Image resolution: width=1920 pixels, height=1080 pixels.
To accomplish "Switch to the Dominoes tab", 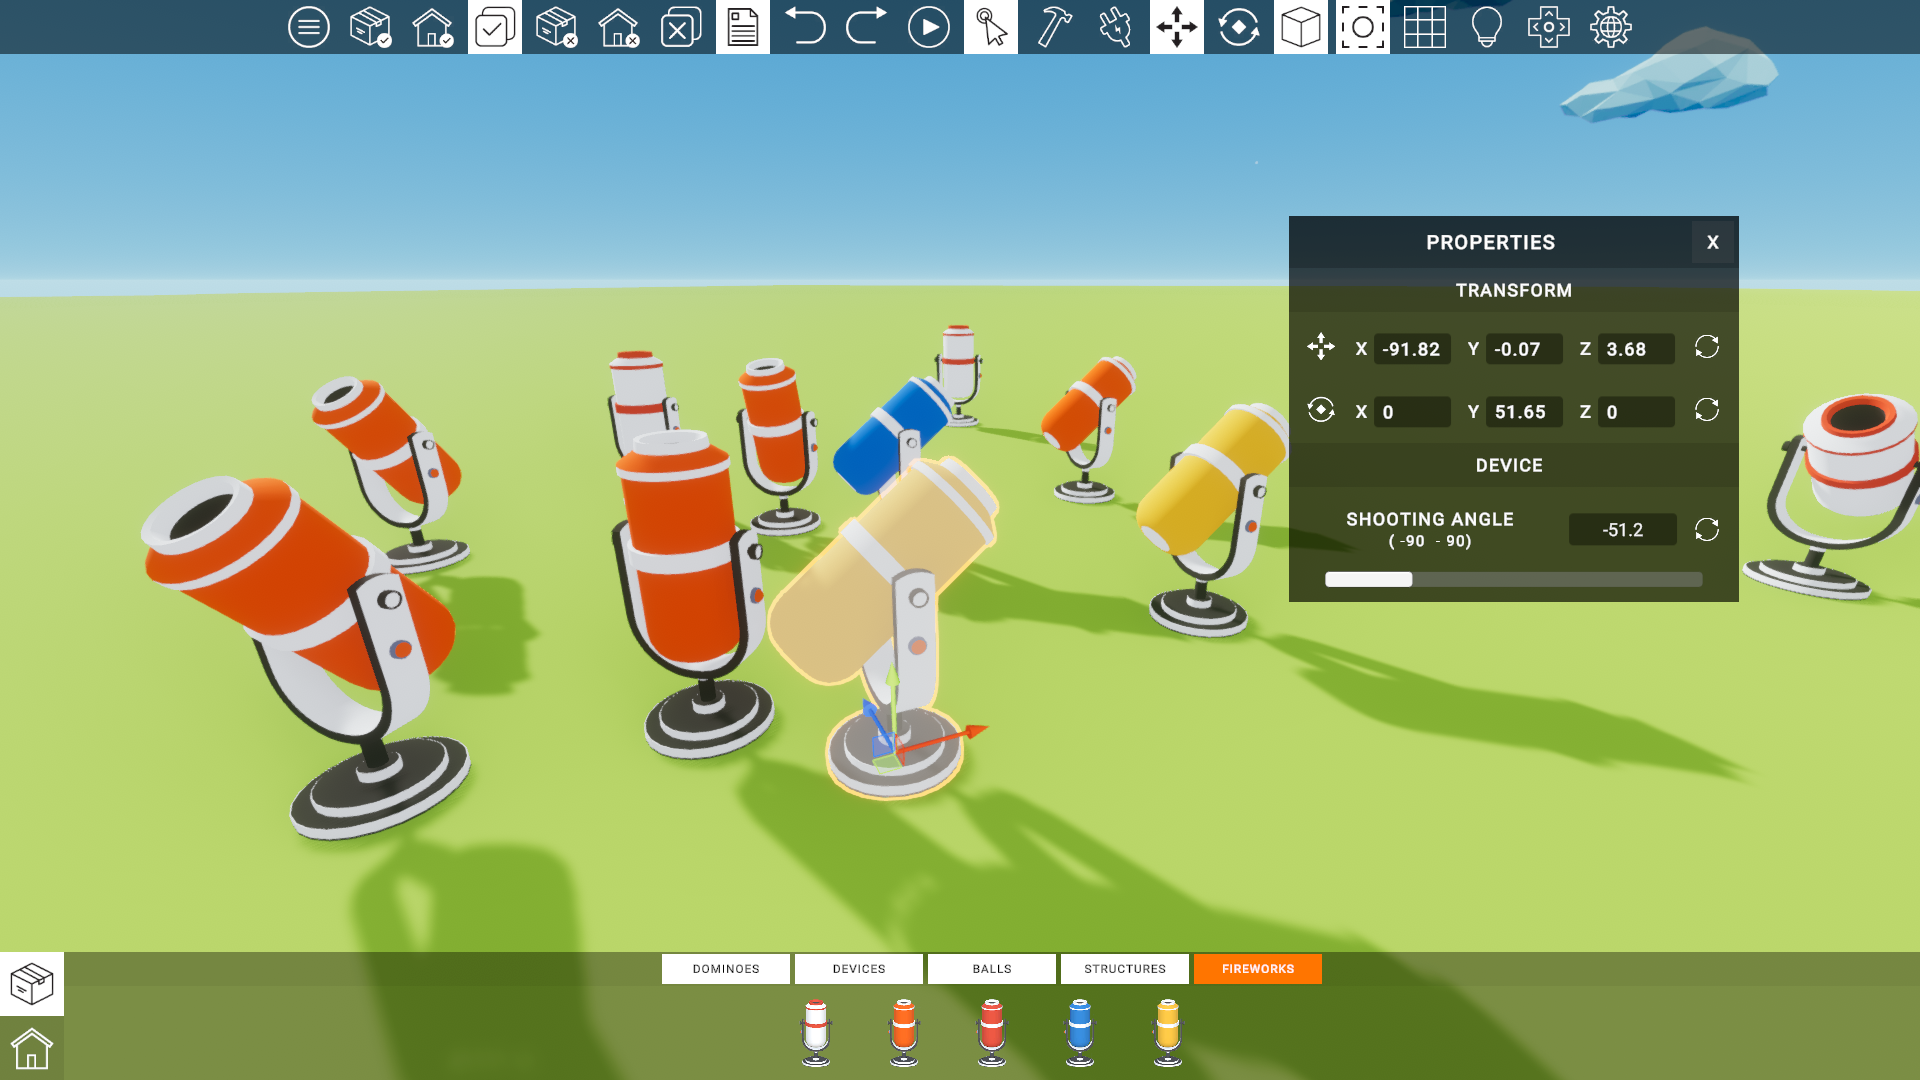I will [x=726, y=969].
